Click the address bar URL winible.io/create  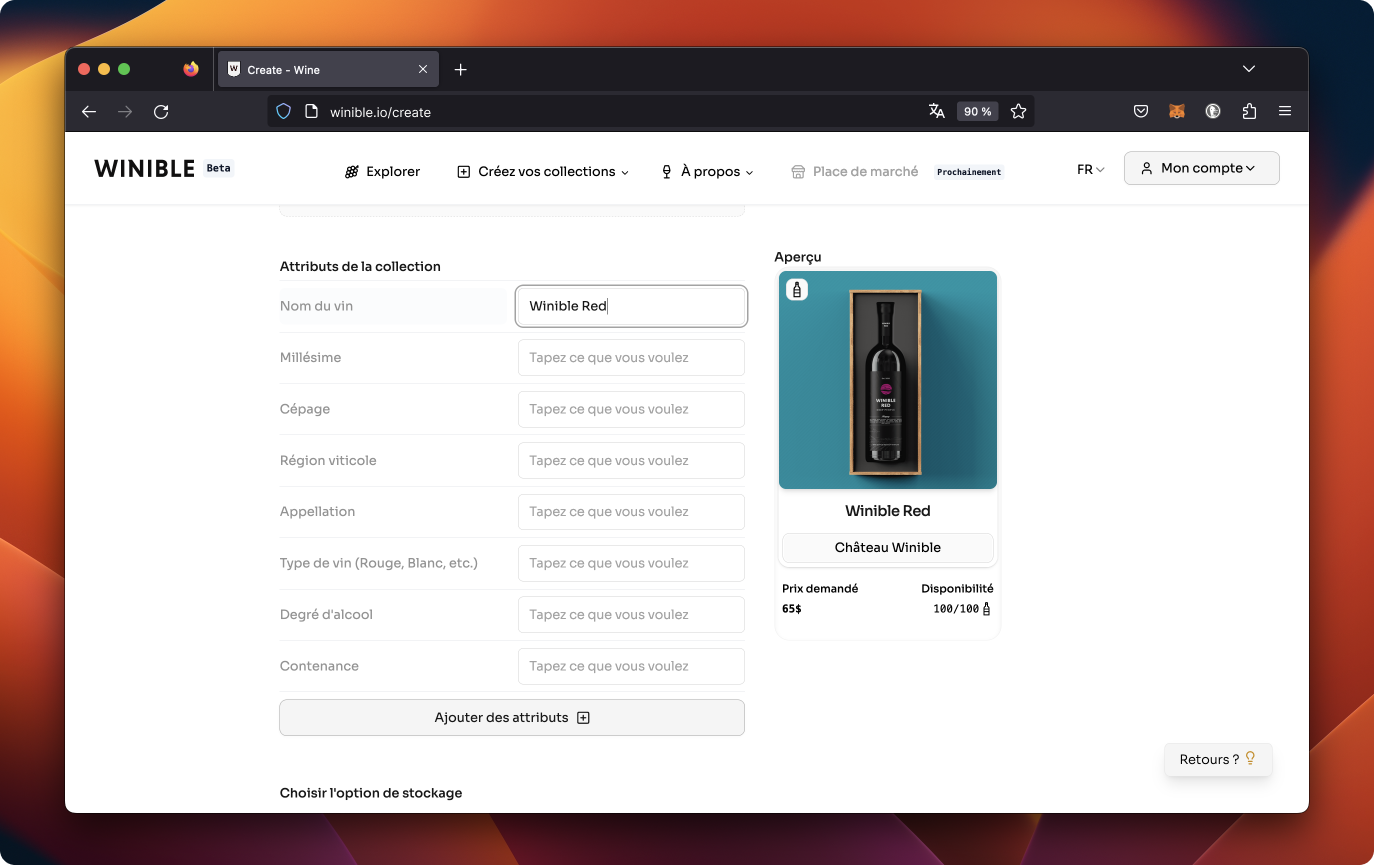381,112
